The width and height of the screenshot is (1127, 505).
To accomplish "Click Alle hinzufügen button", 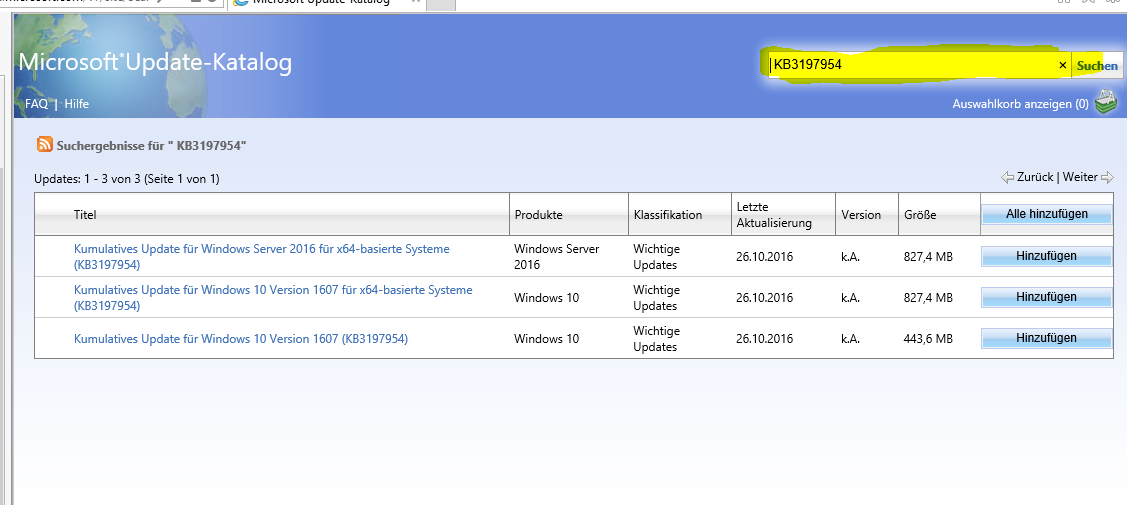I will 1046,214.
